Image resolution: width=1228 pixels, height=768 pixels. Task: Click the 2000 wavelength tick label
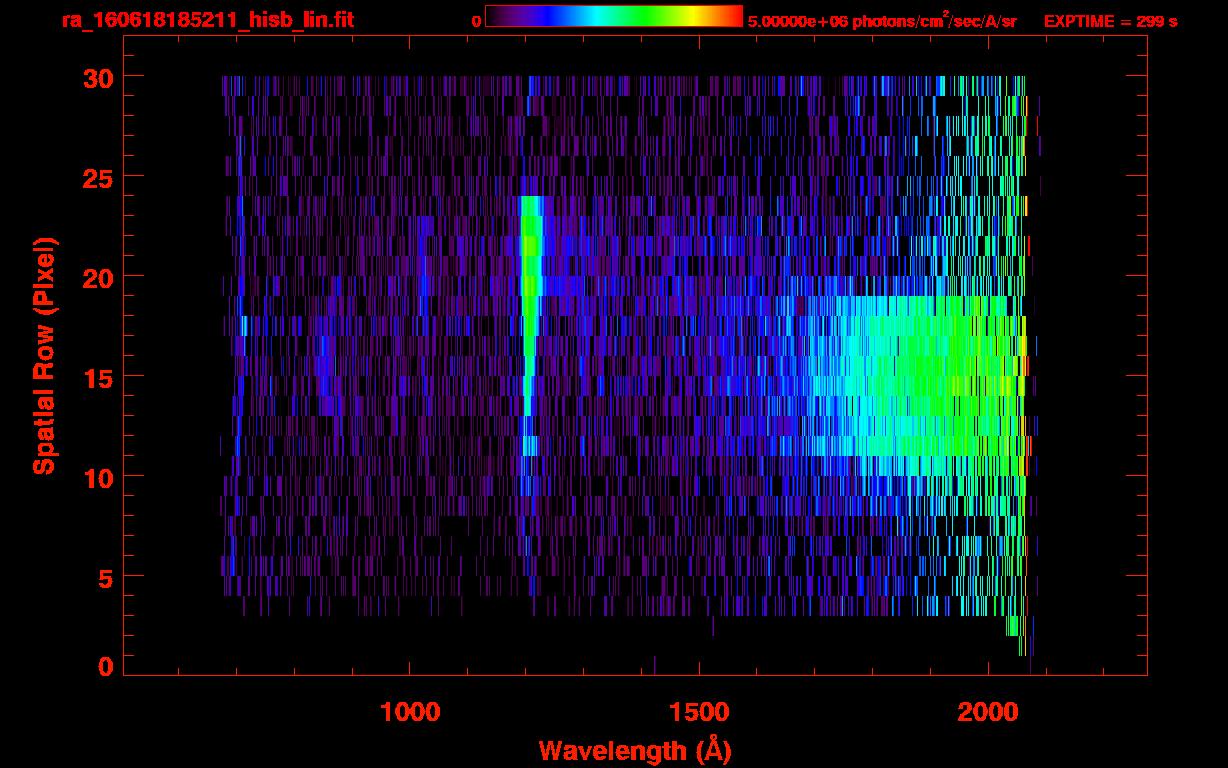coord(988,712)
